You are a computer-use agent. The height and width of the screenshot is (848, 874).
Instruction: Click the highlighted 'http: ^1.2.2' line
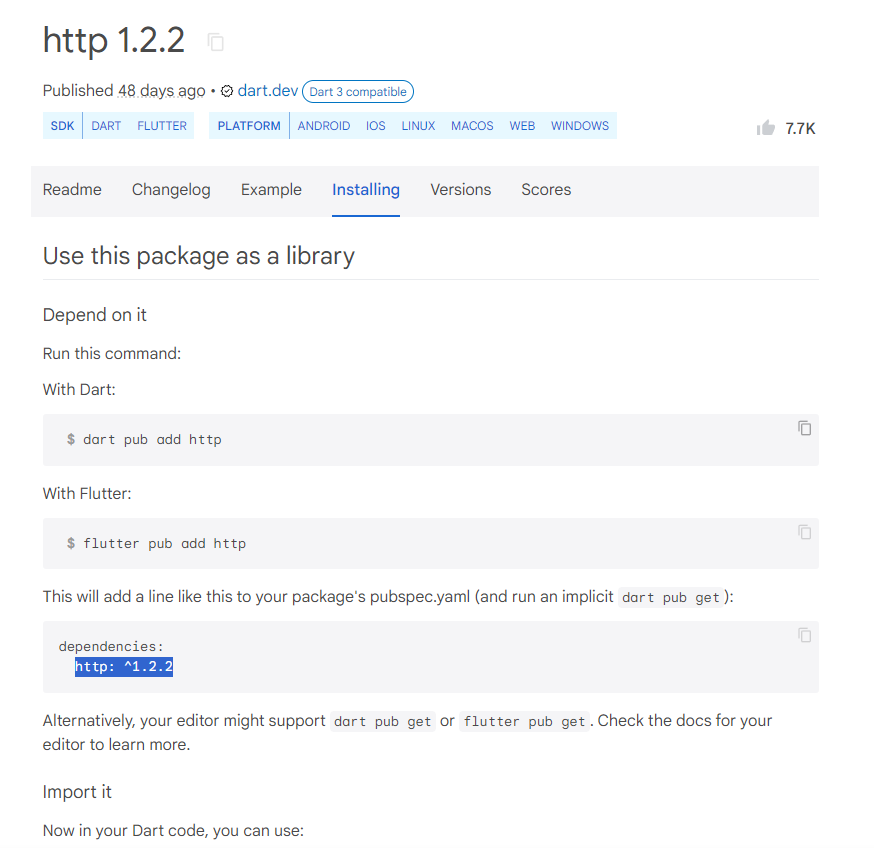pos(124,666)
